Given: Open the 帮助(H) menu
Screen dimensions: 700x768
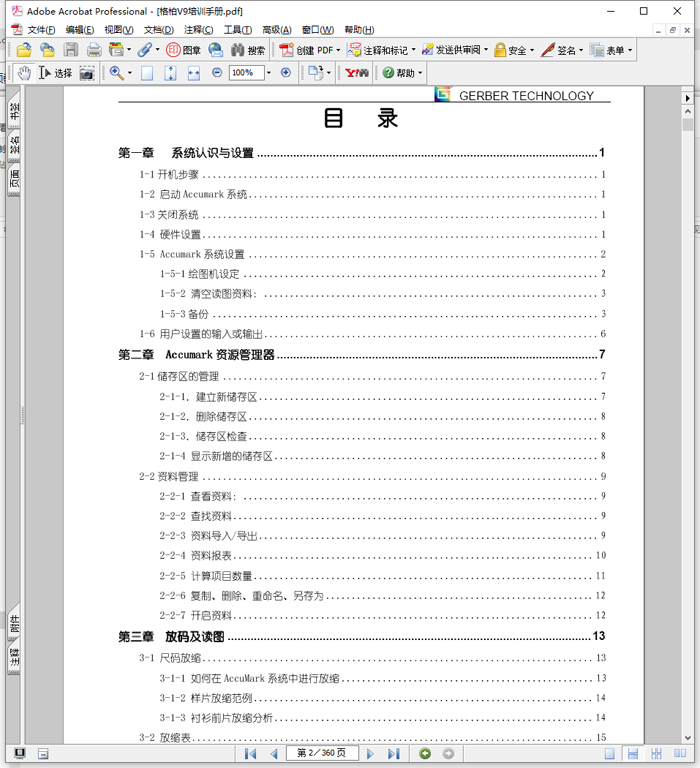Looking at the screenshot, I should [x=359, y=30].
